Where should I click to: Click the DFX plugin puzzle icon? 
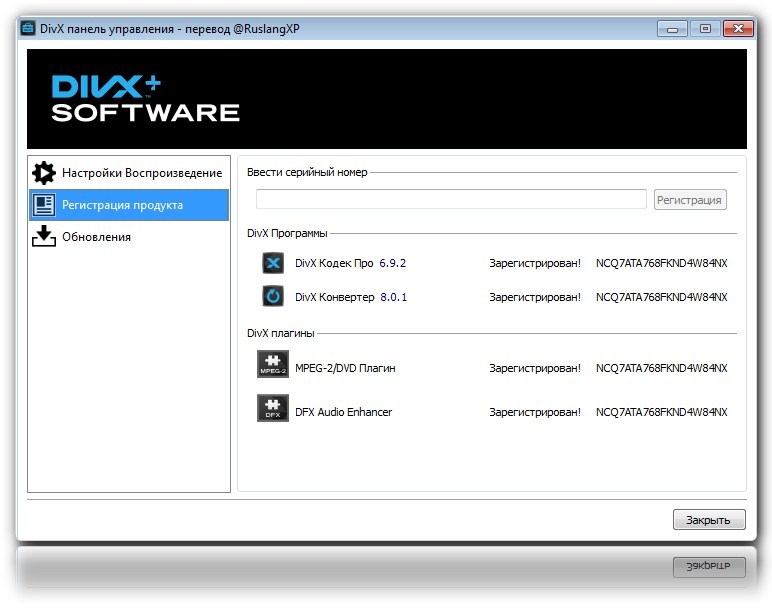point(273,408)
